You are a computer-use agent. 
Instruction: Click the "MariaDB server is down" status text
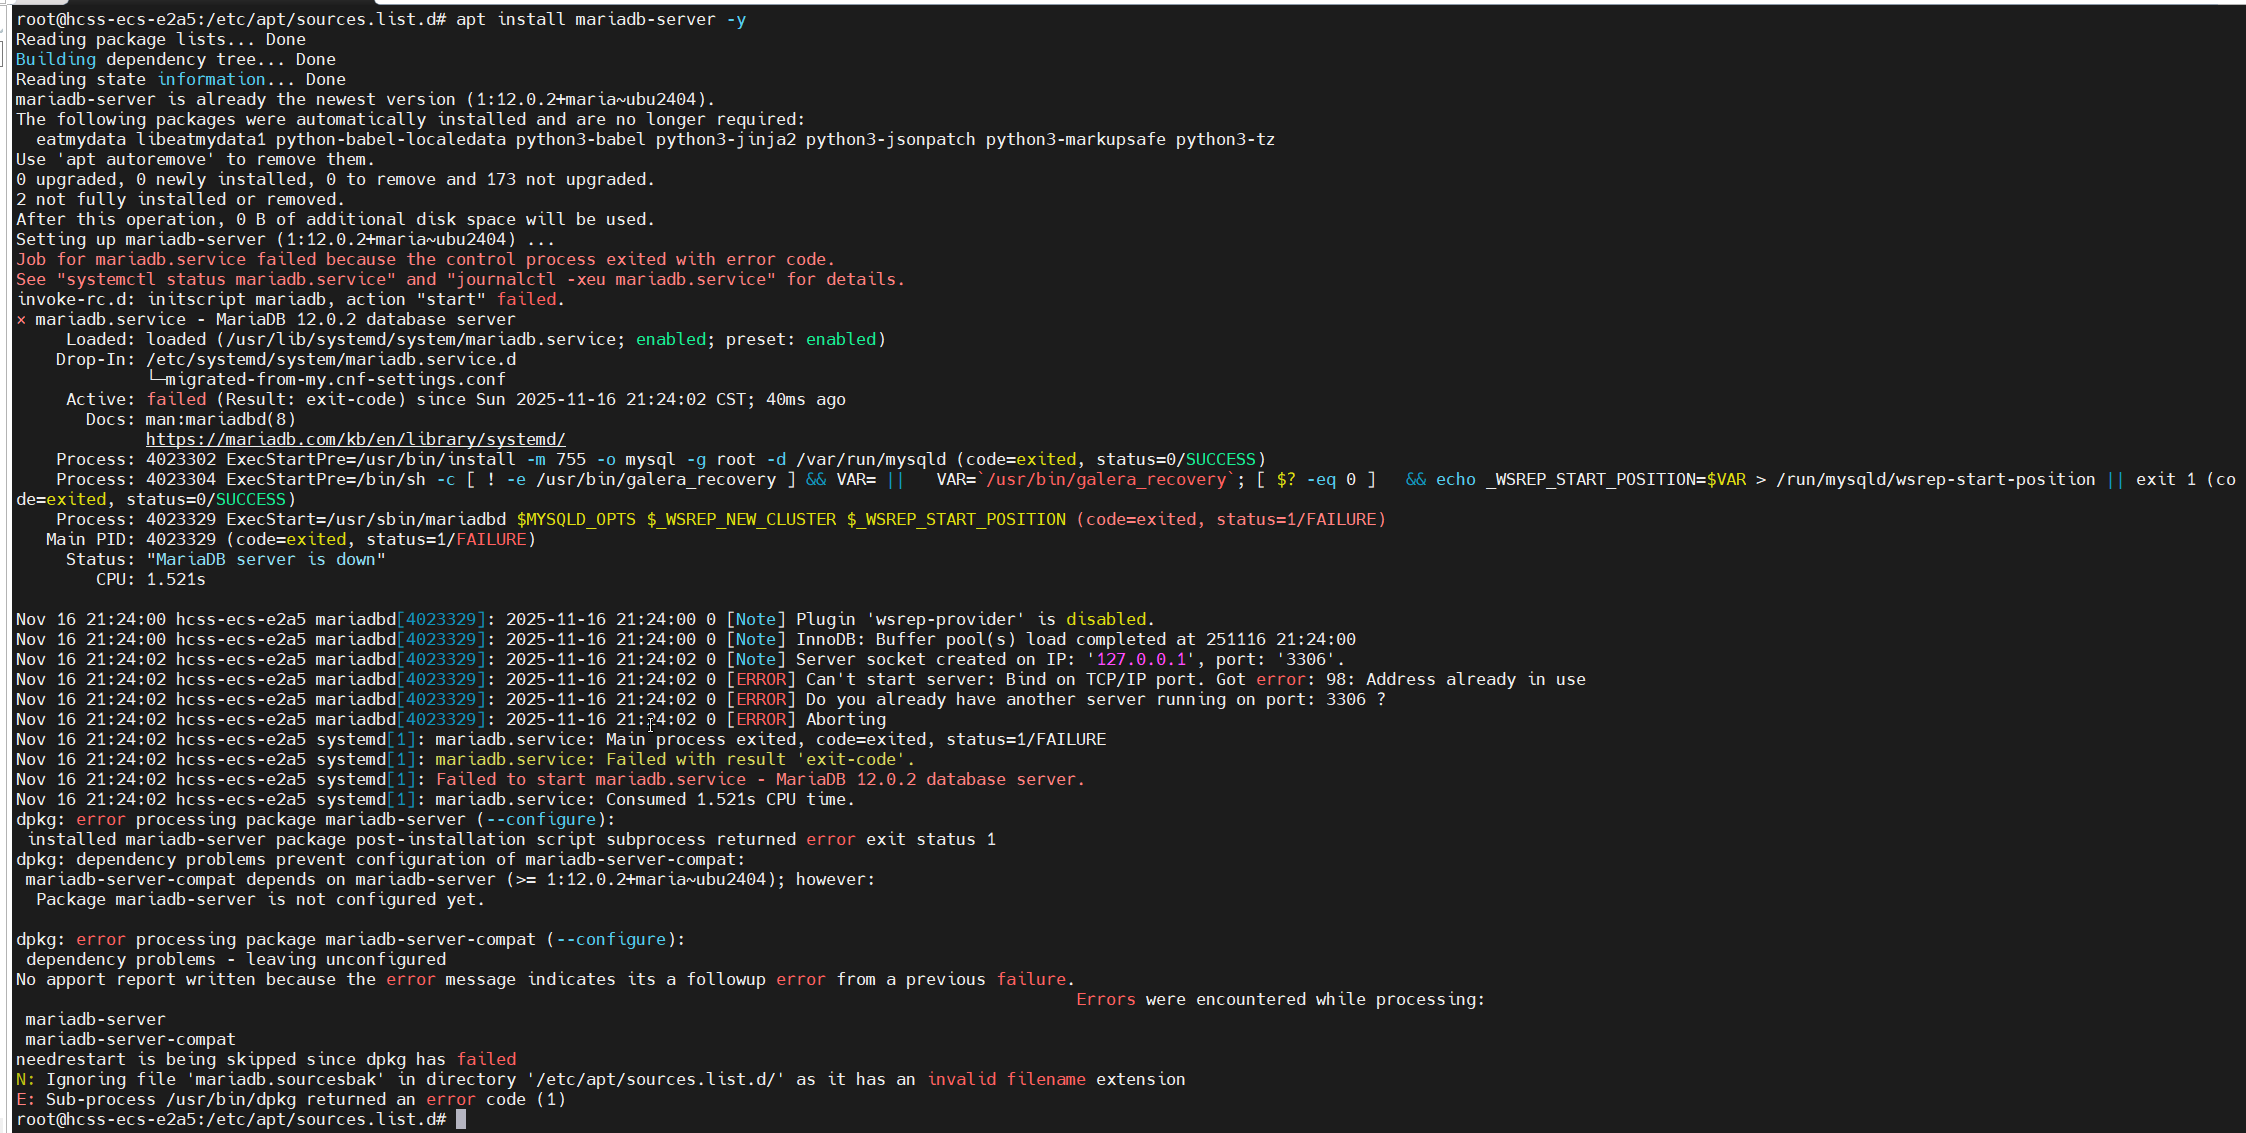coord(265,559)
